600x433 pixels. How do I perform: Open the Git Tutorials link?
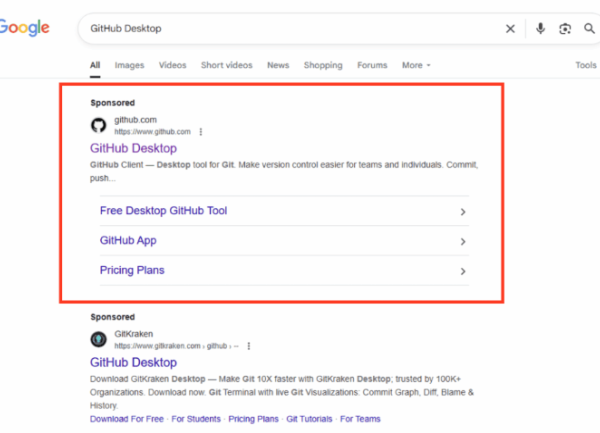click(309, 419)
